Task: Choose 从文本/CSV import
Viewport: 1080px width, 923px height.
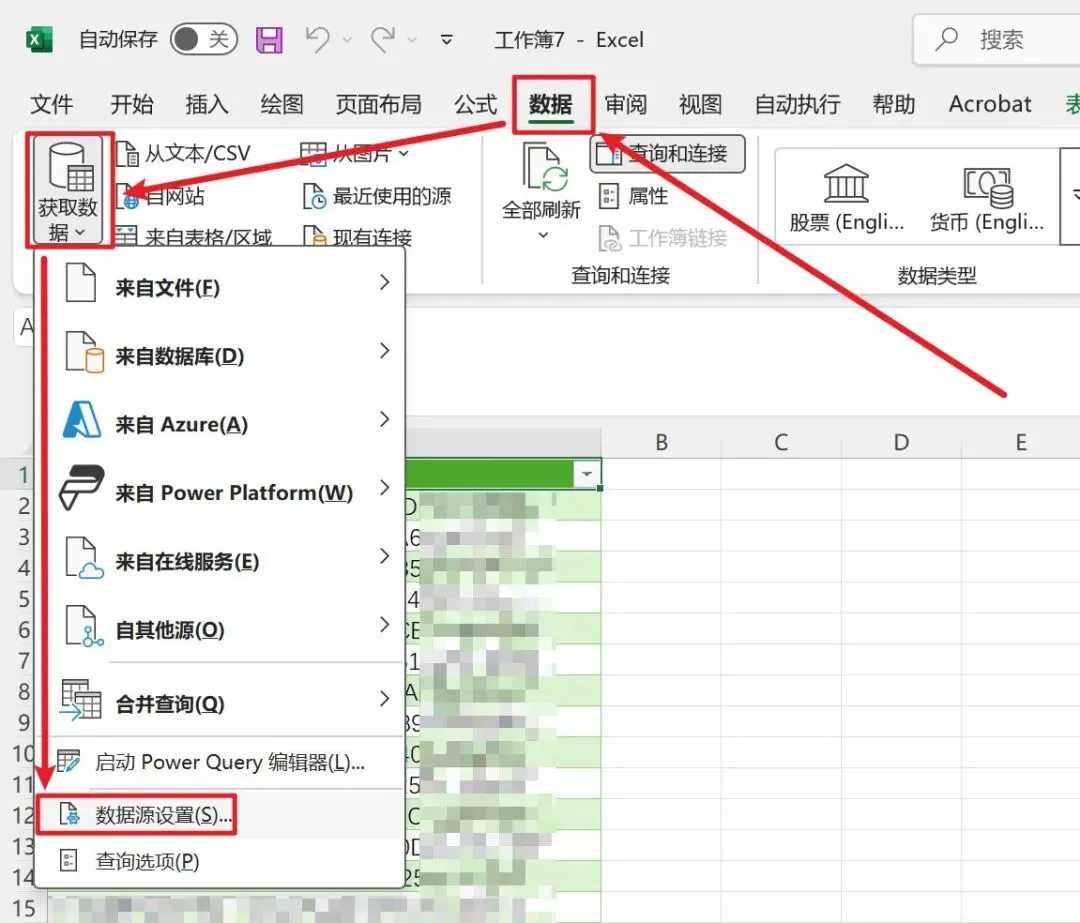Action: (183, 154)
